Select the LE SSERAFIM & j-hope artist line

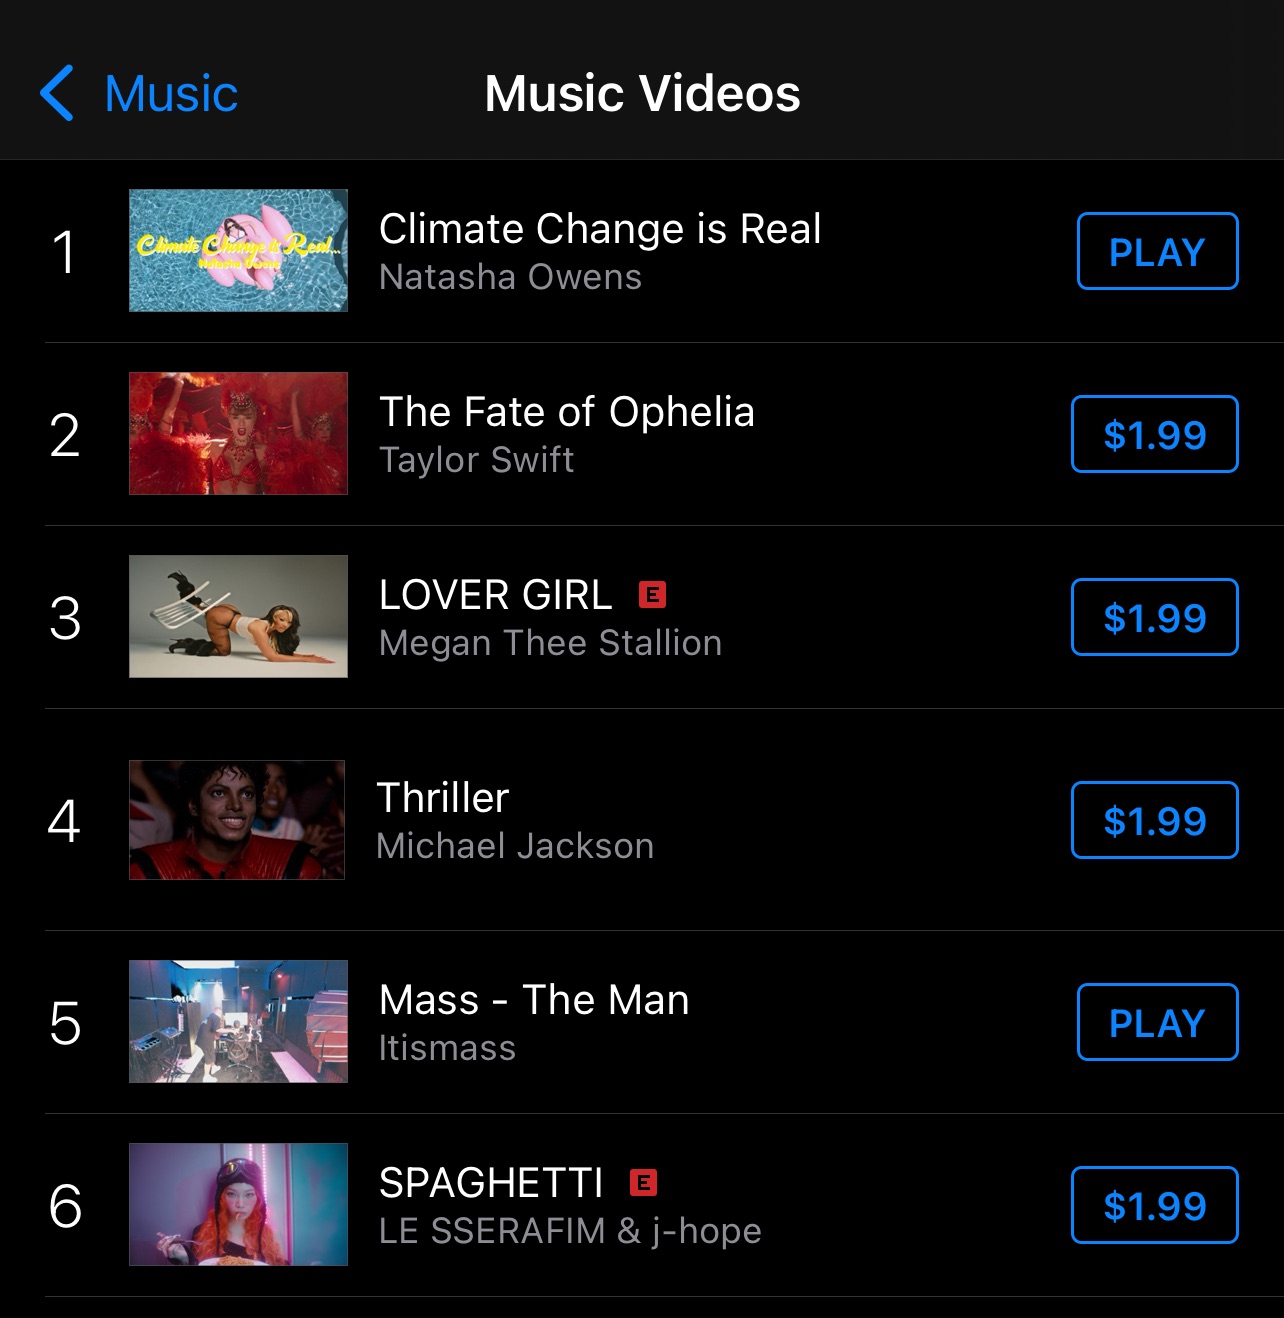click(x=570, y=1231)
